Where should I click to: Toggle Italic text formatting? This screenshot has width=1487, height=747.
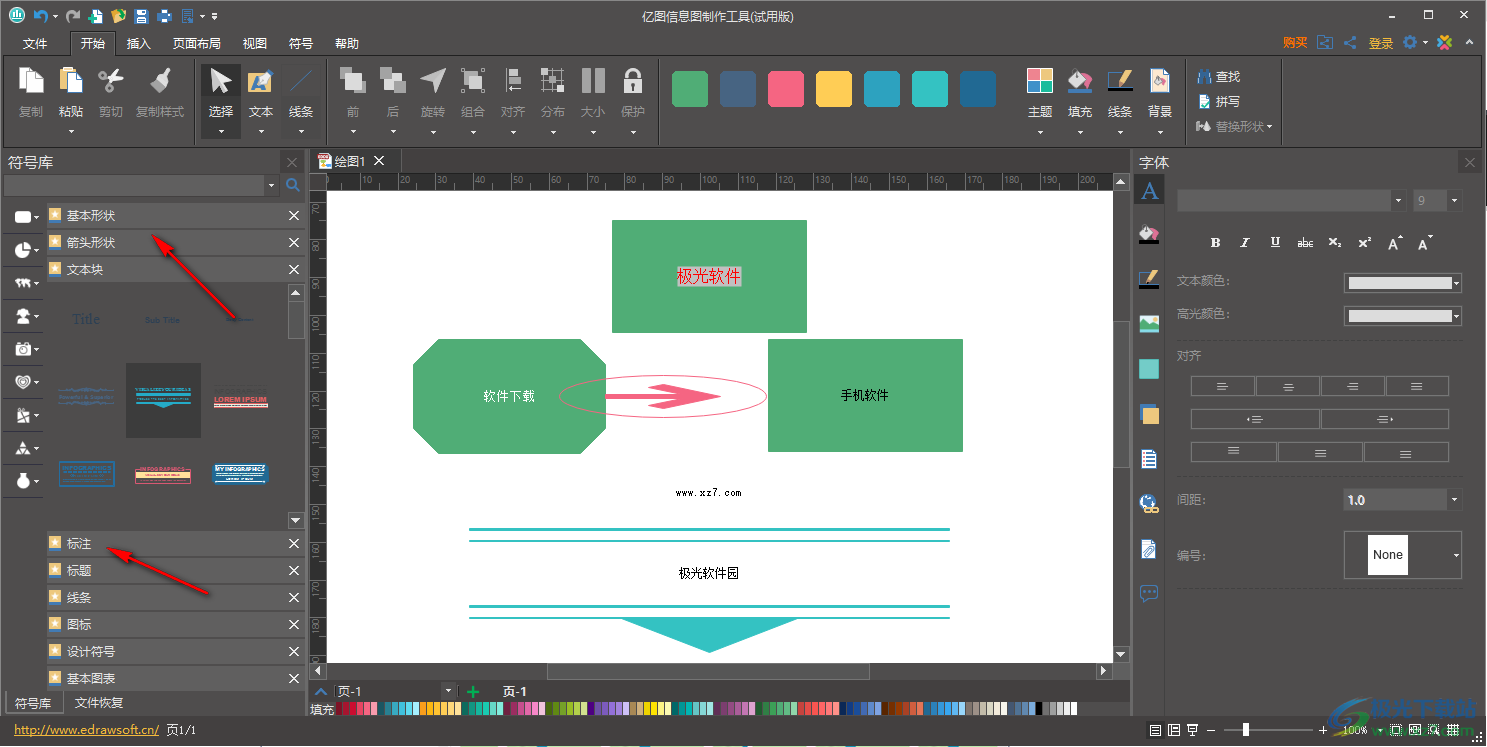coord(1245,243)
